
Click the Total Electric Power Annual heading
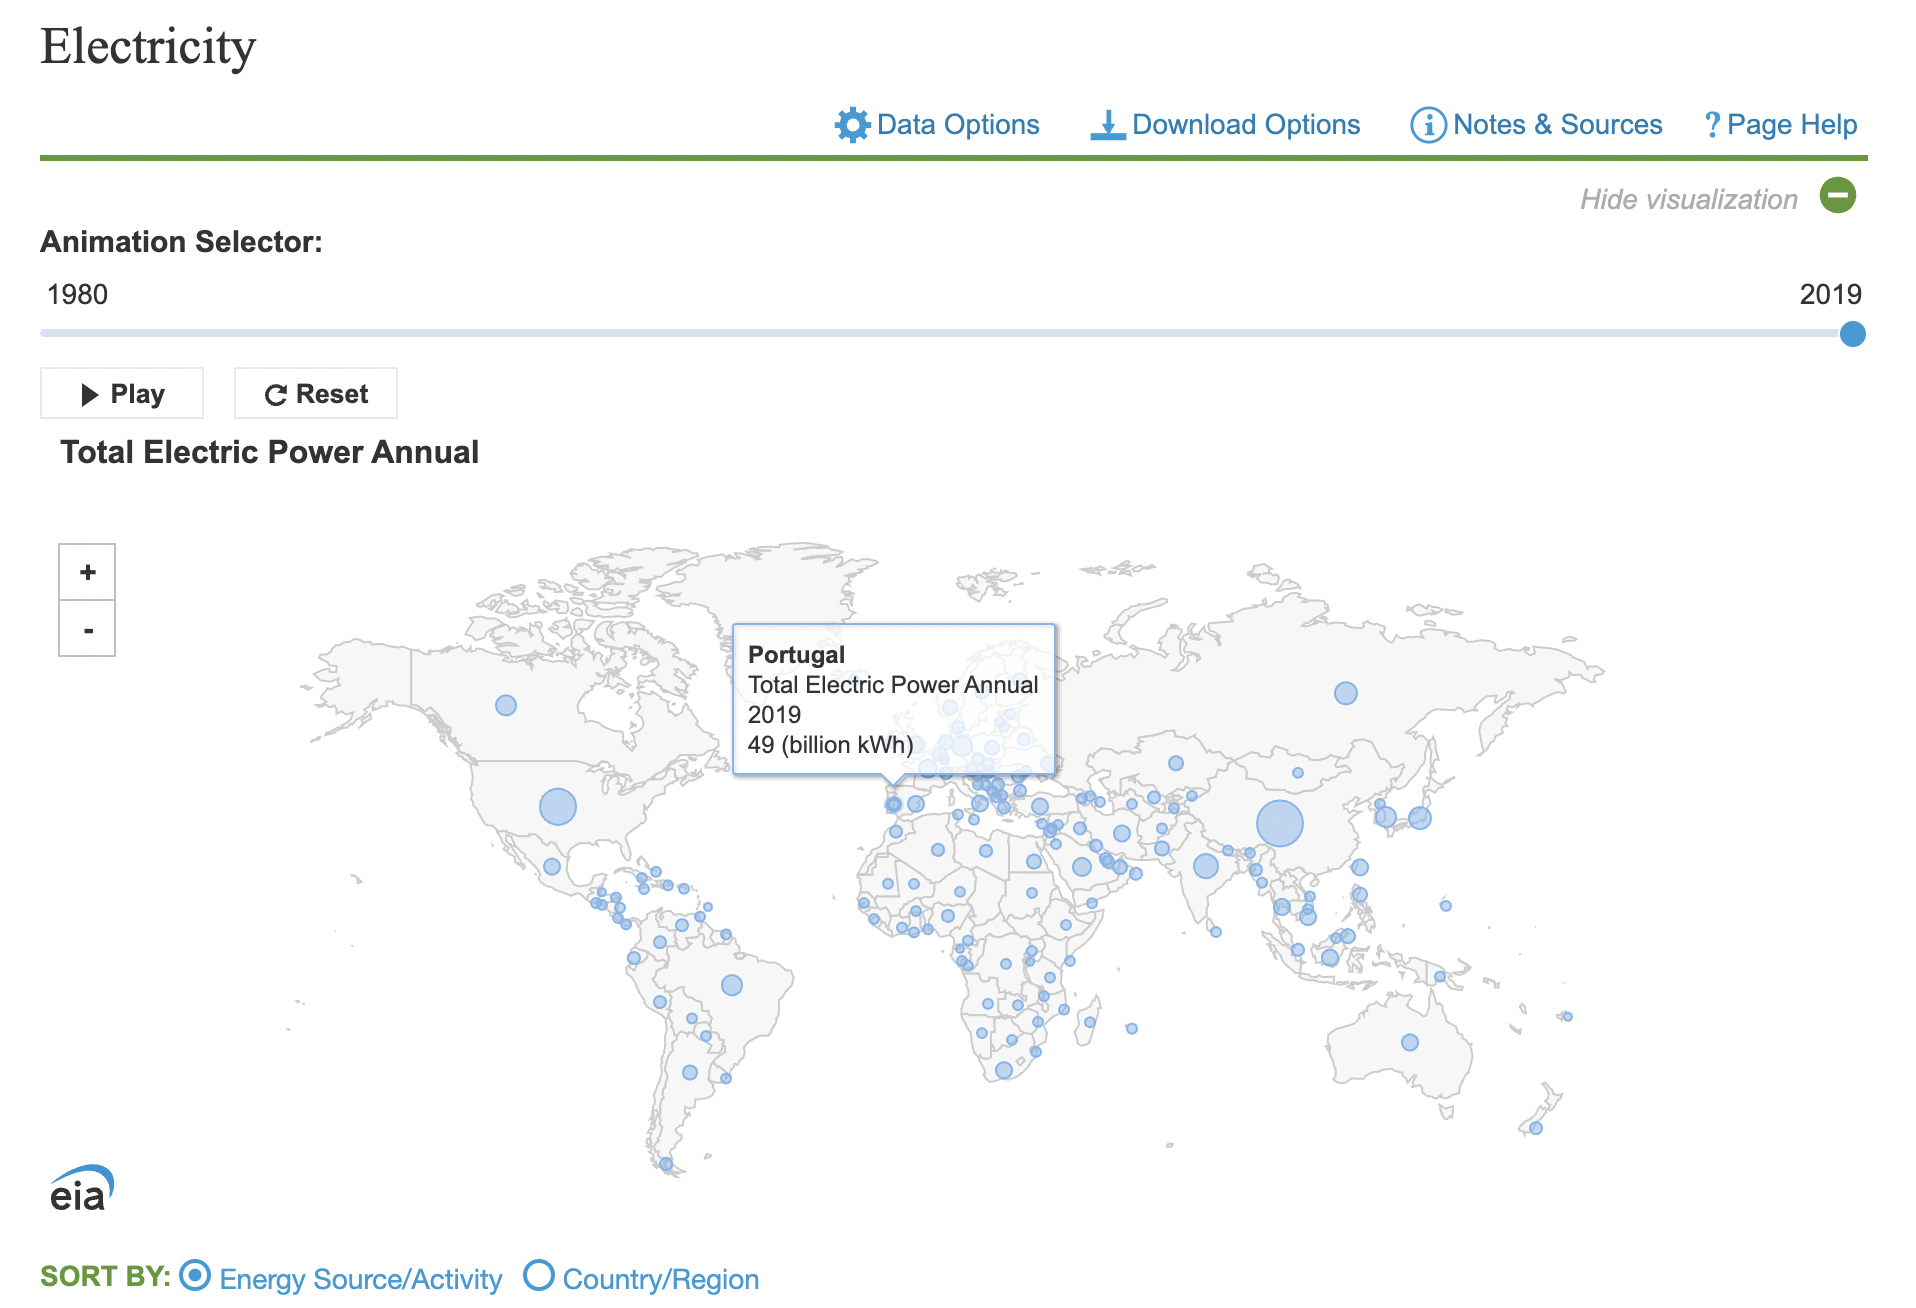(x=269, y=452)
